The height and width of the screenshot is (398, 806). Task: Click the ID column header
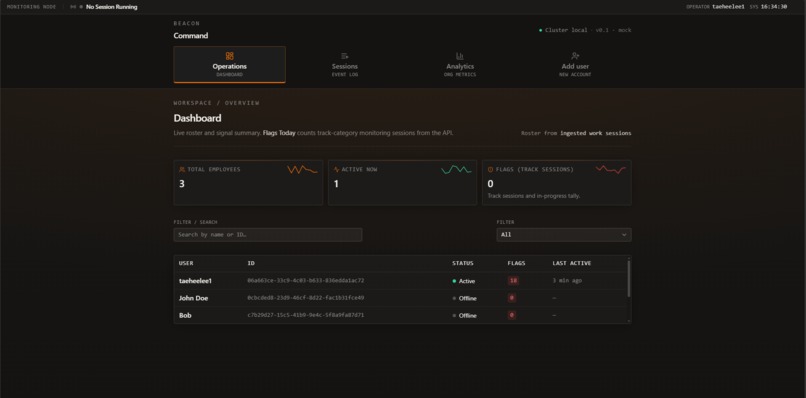pos(251,263)
